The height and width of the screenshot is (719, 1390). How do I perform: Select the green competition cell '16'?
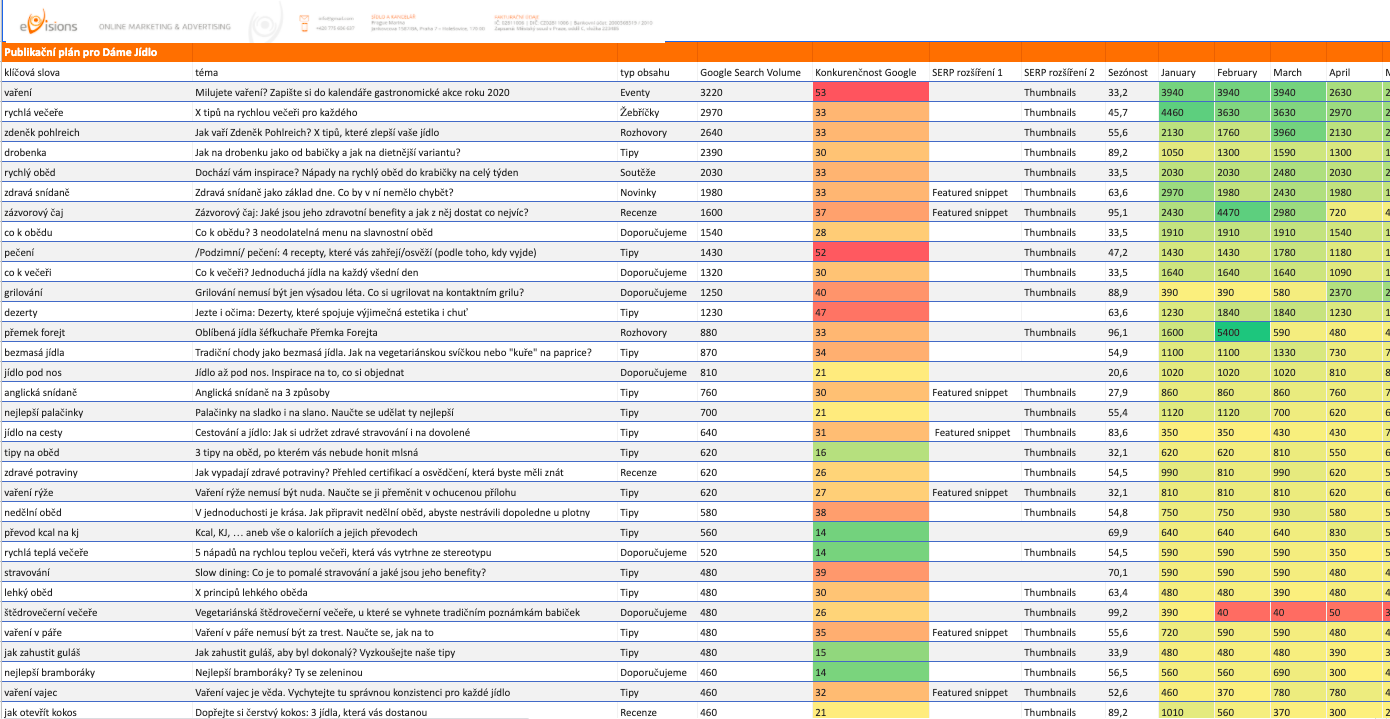[x=870, y=452]
